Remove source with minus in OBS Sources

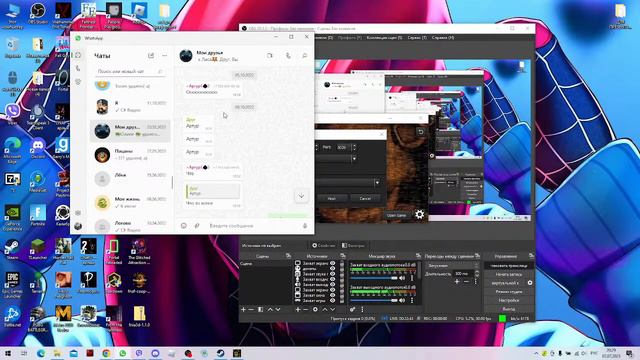(306, 310)
